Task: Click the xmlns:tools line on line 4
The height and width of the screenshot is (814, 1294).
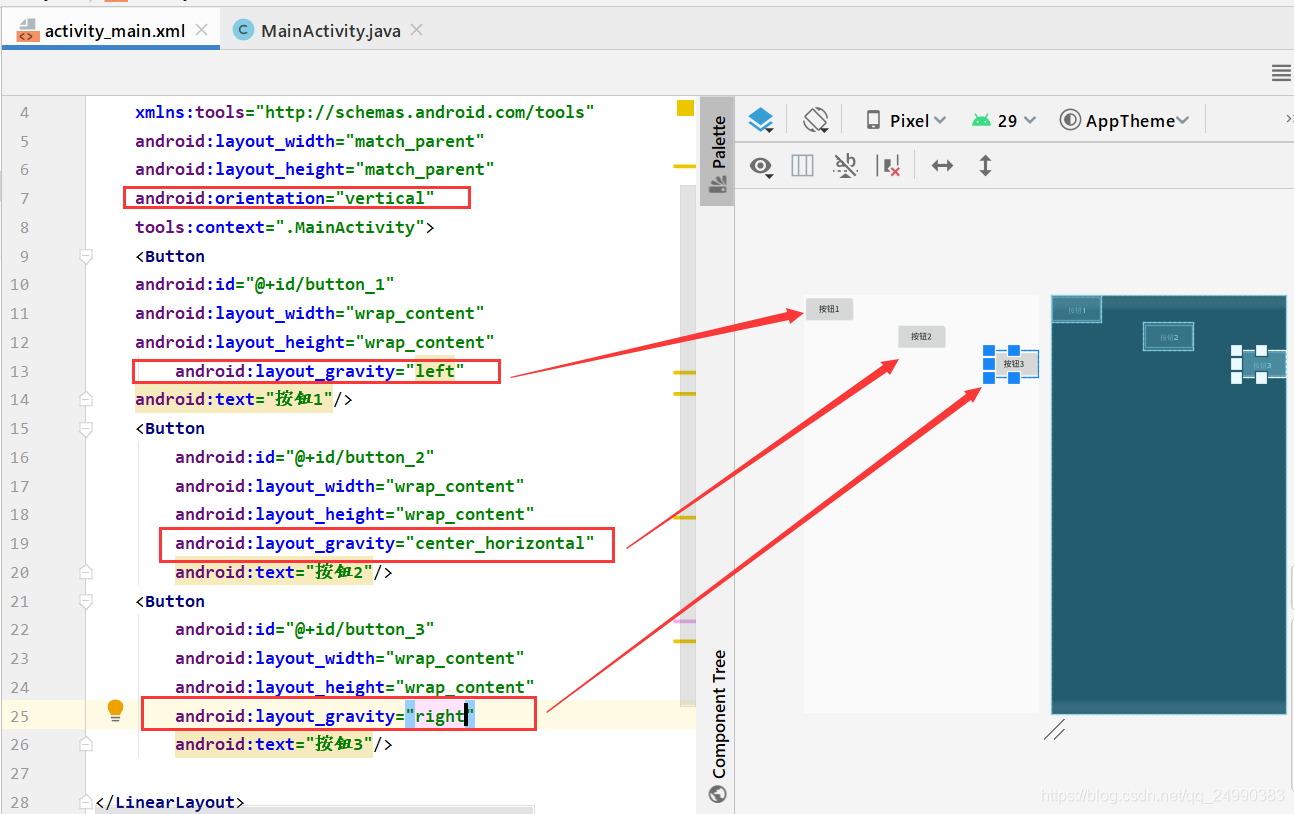Action: pos(365,112)
